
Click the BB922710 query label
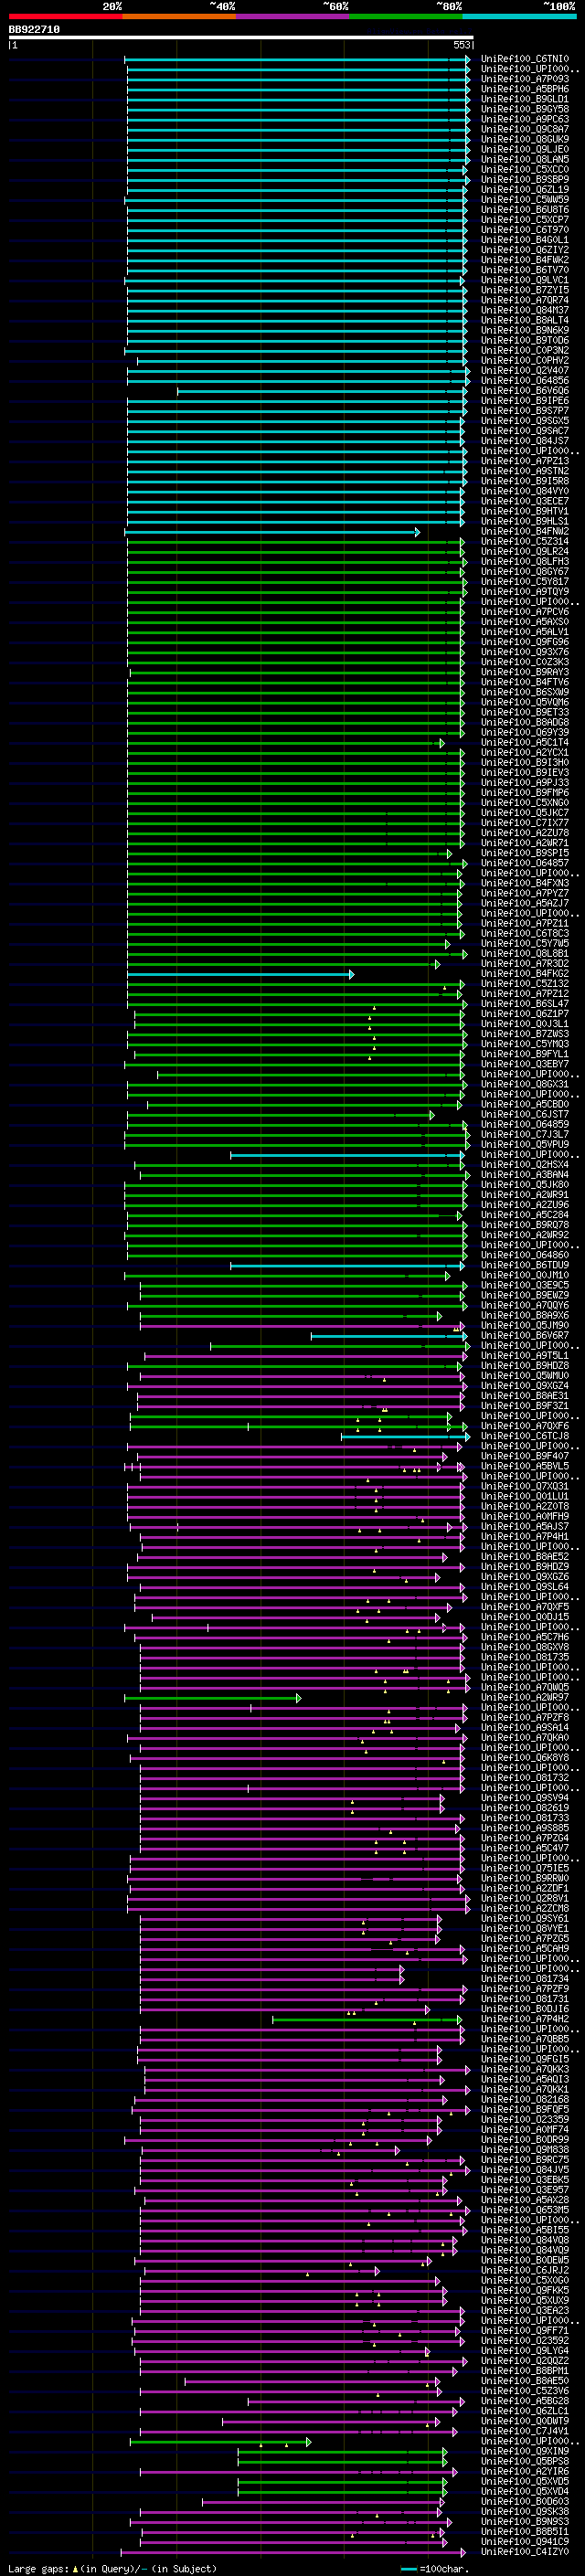34,30
